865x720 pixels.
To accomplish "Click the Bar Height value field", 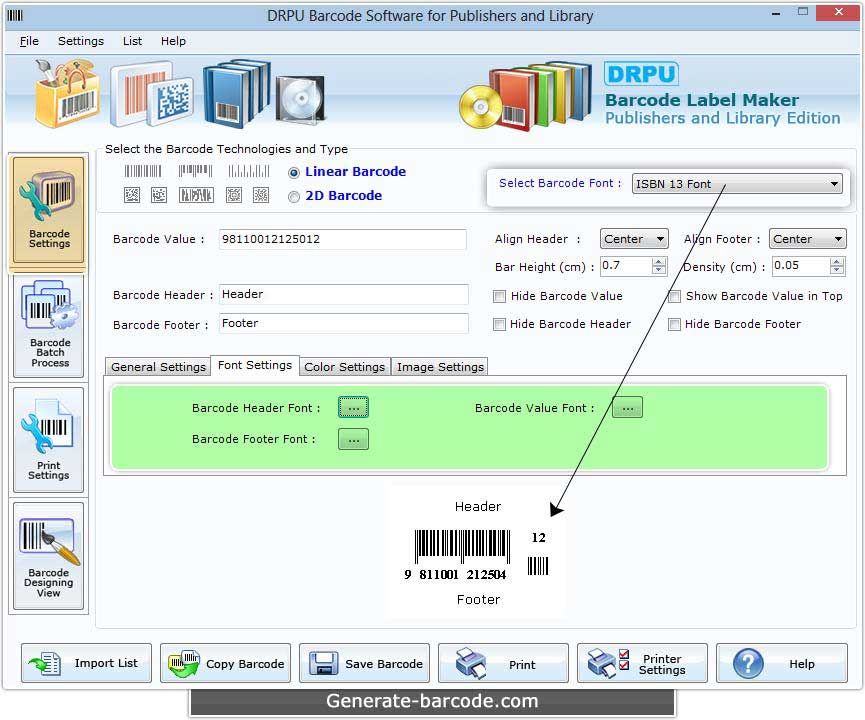I will coord(626,266).
